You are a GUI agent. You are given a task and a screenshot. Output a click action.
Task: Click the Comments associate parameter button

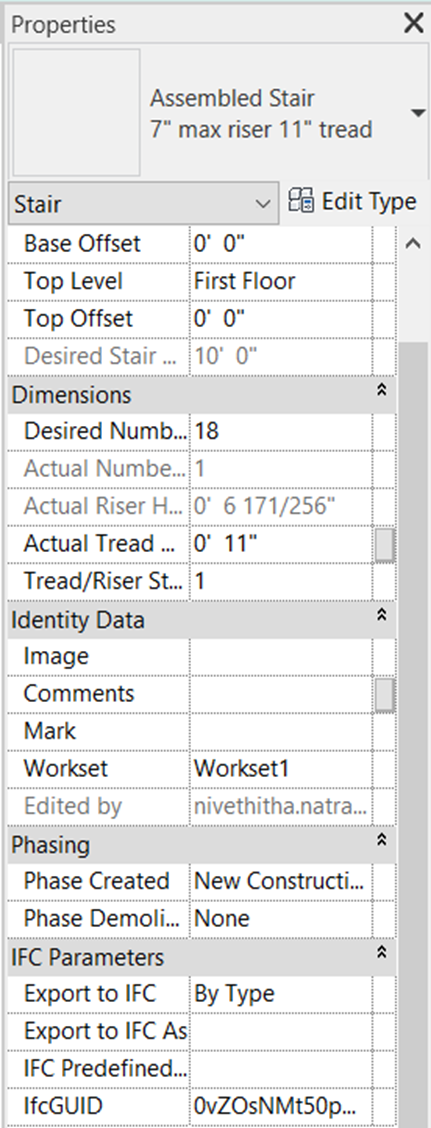(385, 694)
